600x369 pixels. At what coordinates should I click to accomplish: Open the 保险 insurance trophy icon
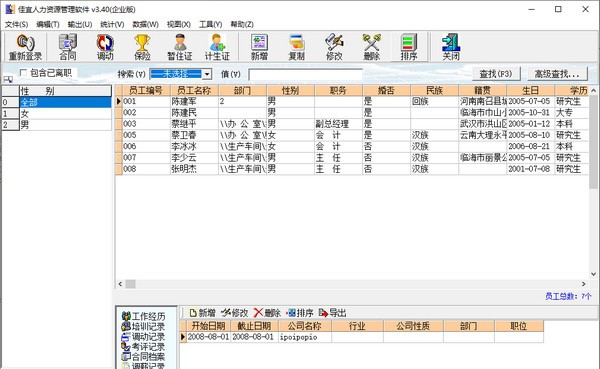point(142,47)
